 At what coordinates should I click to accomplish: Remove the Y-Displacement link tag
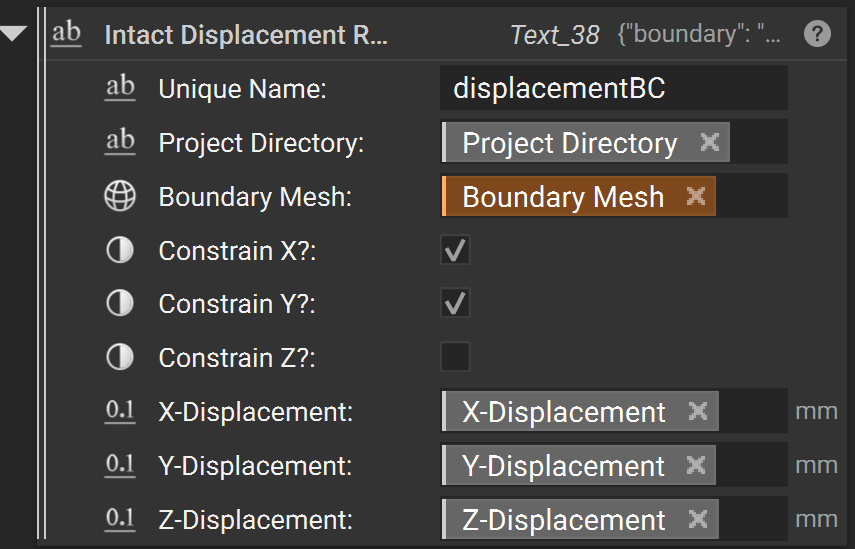pyautogui.click(x=697, y=465)
